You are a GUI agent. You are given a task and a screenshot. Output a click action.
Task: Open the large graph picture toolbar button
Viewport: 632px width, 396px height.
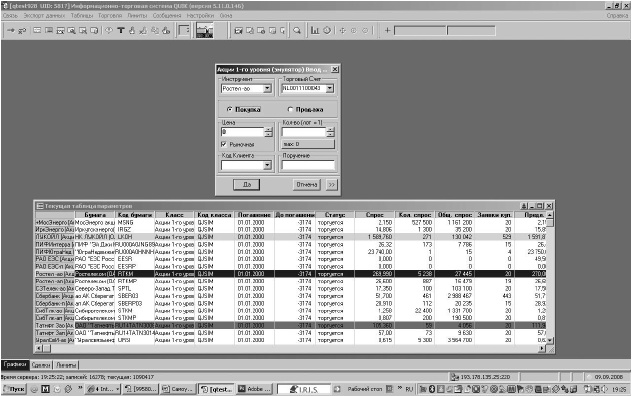click(x=205, y=31)
